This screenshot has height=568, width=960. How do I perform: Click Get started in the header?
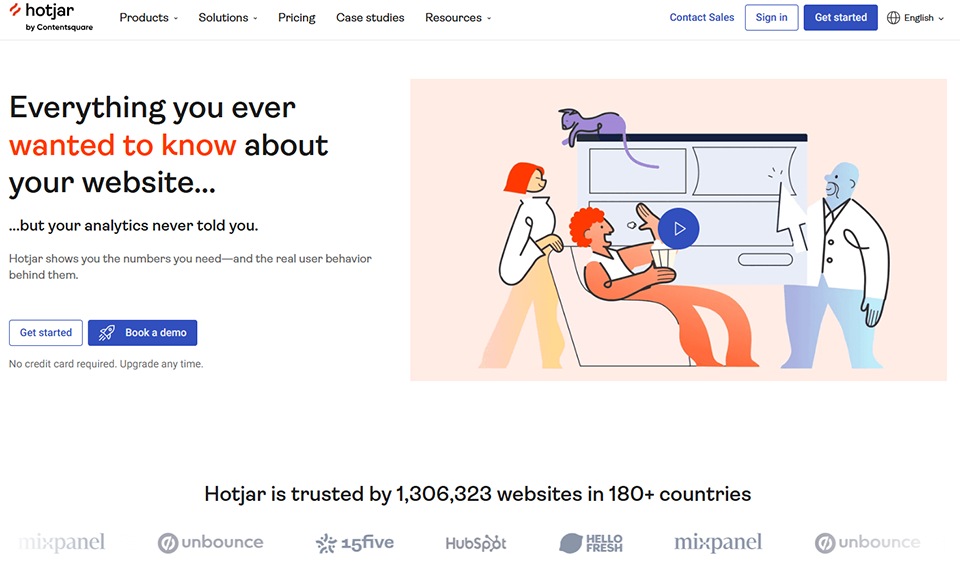point(841,17)
